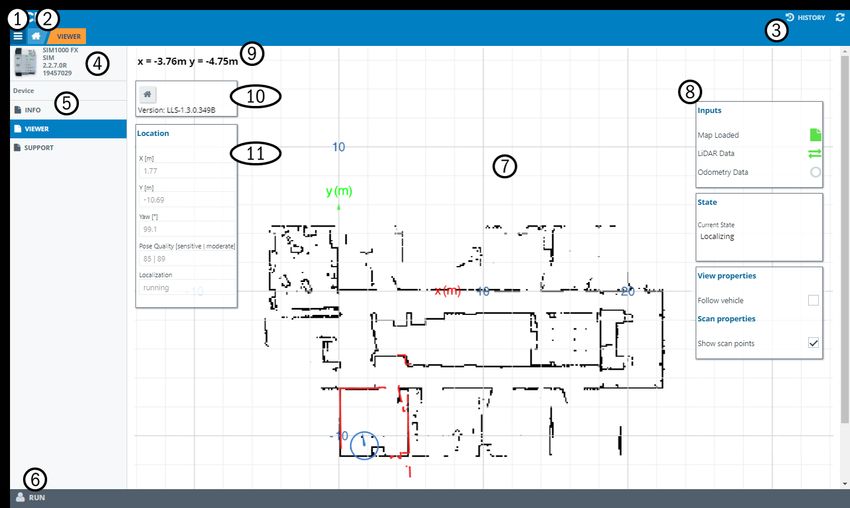Viewport: 850px width, 508px height.
Task: Click the View properties heading
Action: [x=726, y=275]
